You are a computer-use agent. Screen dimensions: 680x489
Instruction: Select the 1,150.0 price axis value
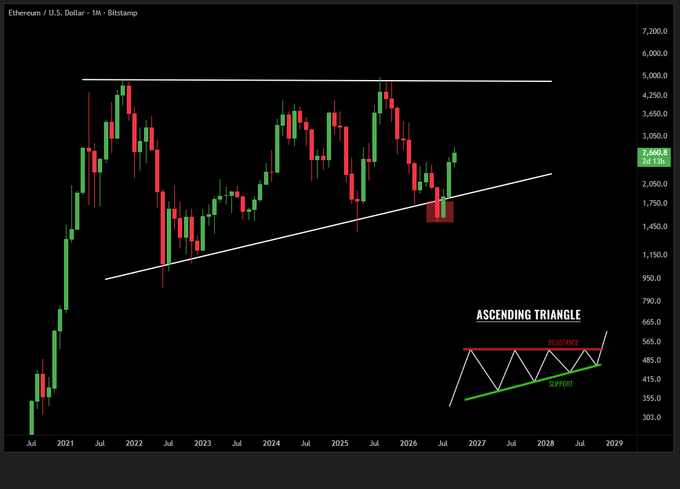tap(654, 255)
